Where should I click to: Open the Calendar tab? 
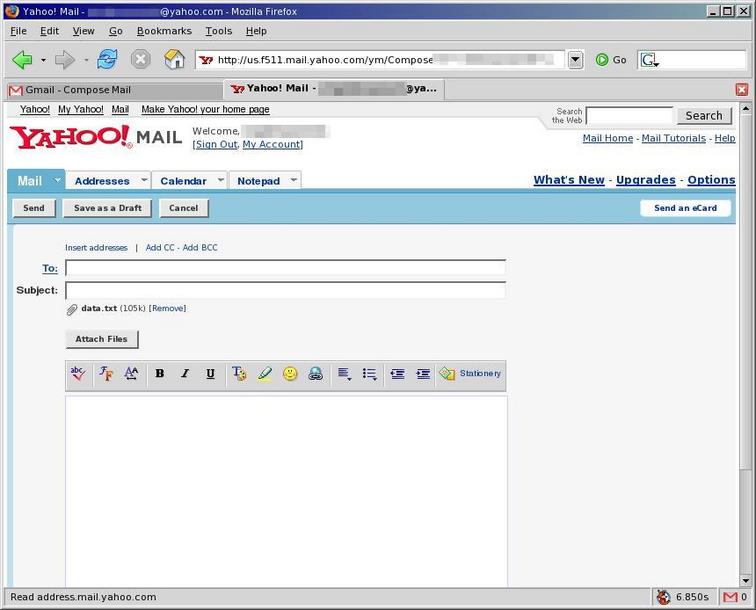pos(183,181)
